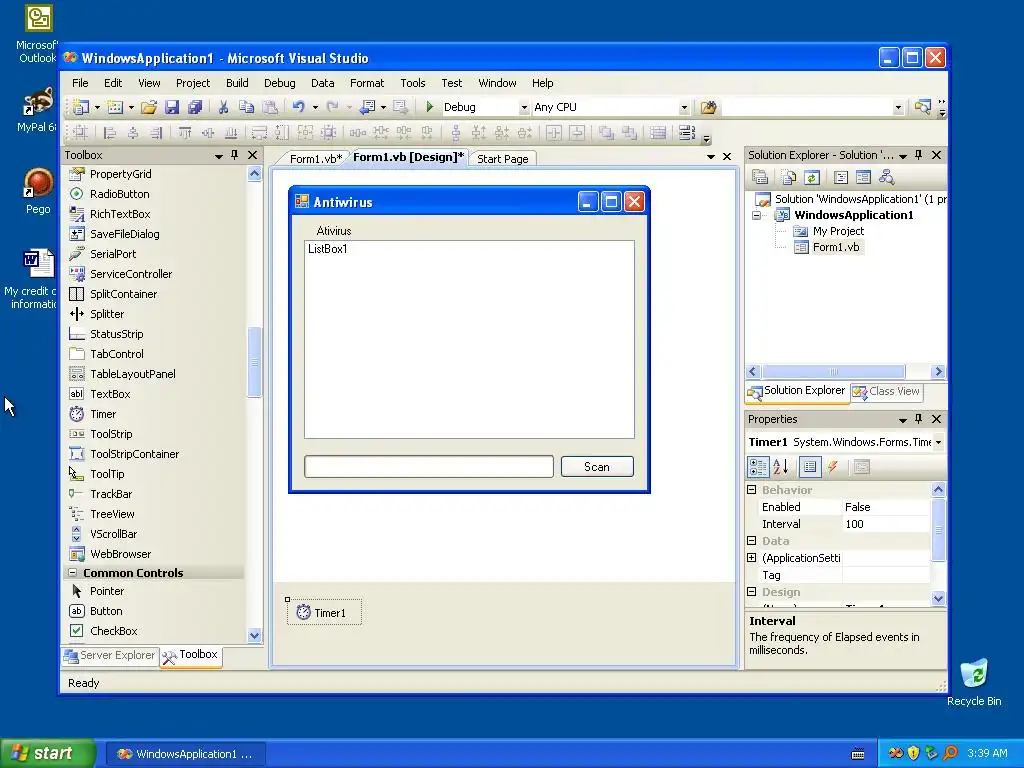Open the Any CPU platform dropdown
1024x768 pixels.
pos(684,108)
